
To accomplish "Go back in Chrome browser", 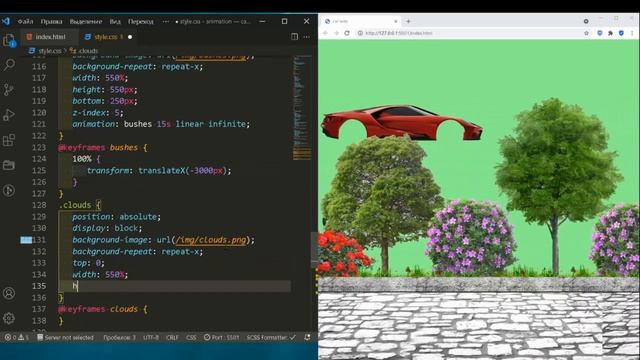I will point(325,33).
